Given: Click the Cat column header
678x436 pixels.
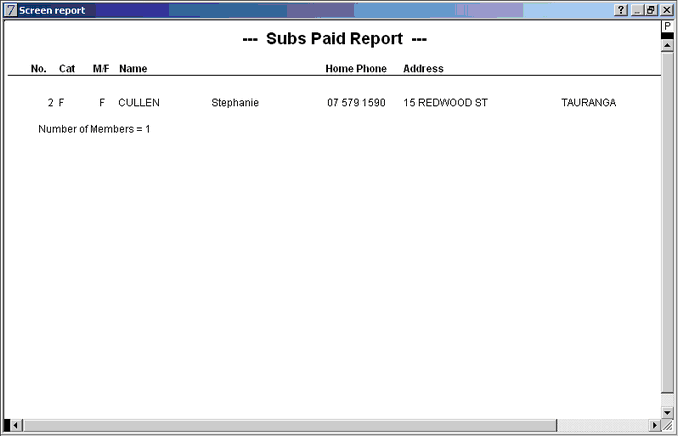Looking at the screenshot, I should (67, 69).
